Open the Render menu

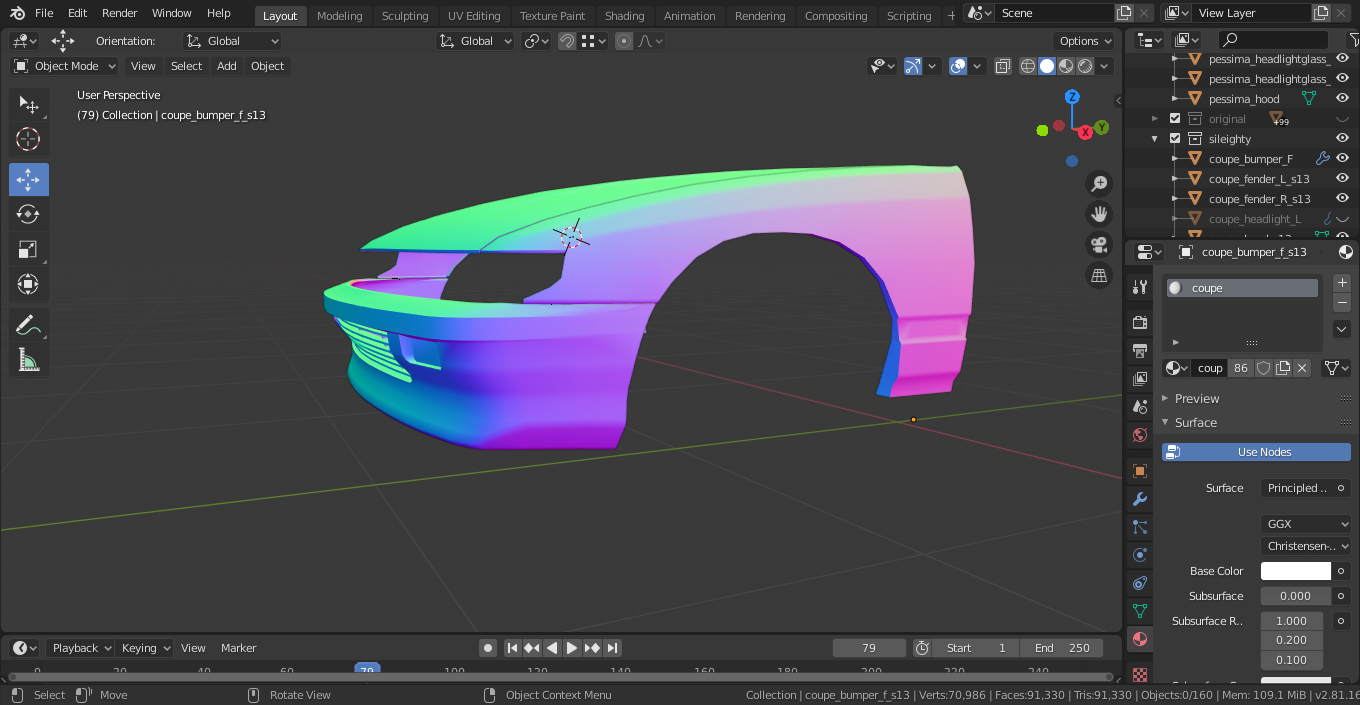click(x=120, y=13)
